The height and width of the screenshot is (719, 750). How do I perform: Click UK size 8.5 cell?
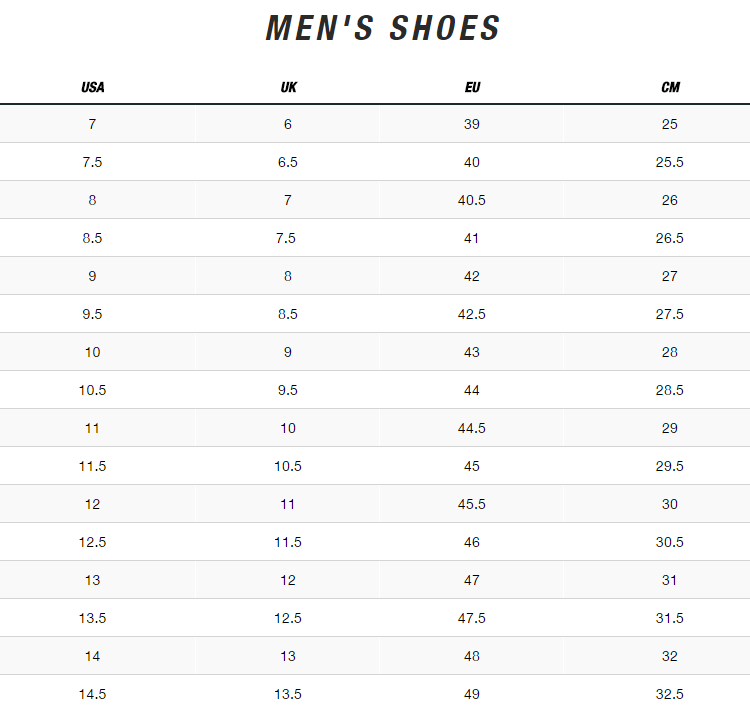(288, 314)
